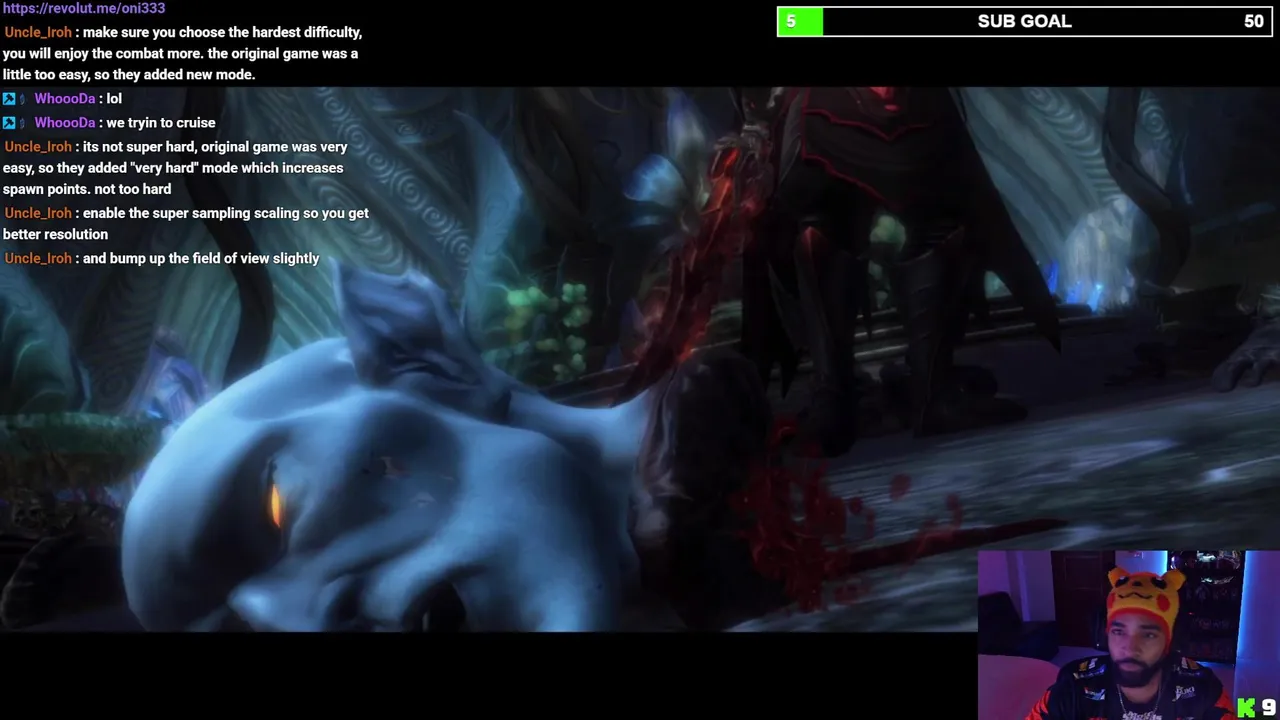Click the "lol" chat message text
1280x720 pixels.
click(x=114, y=99)
